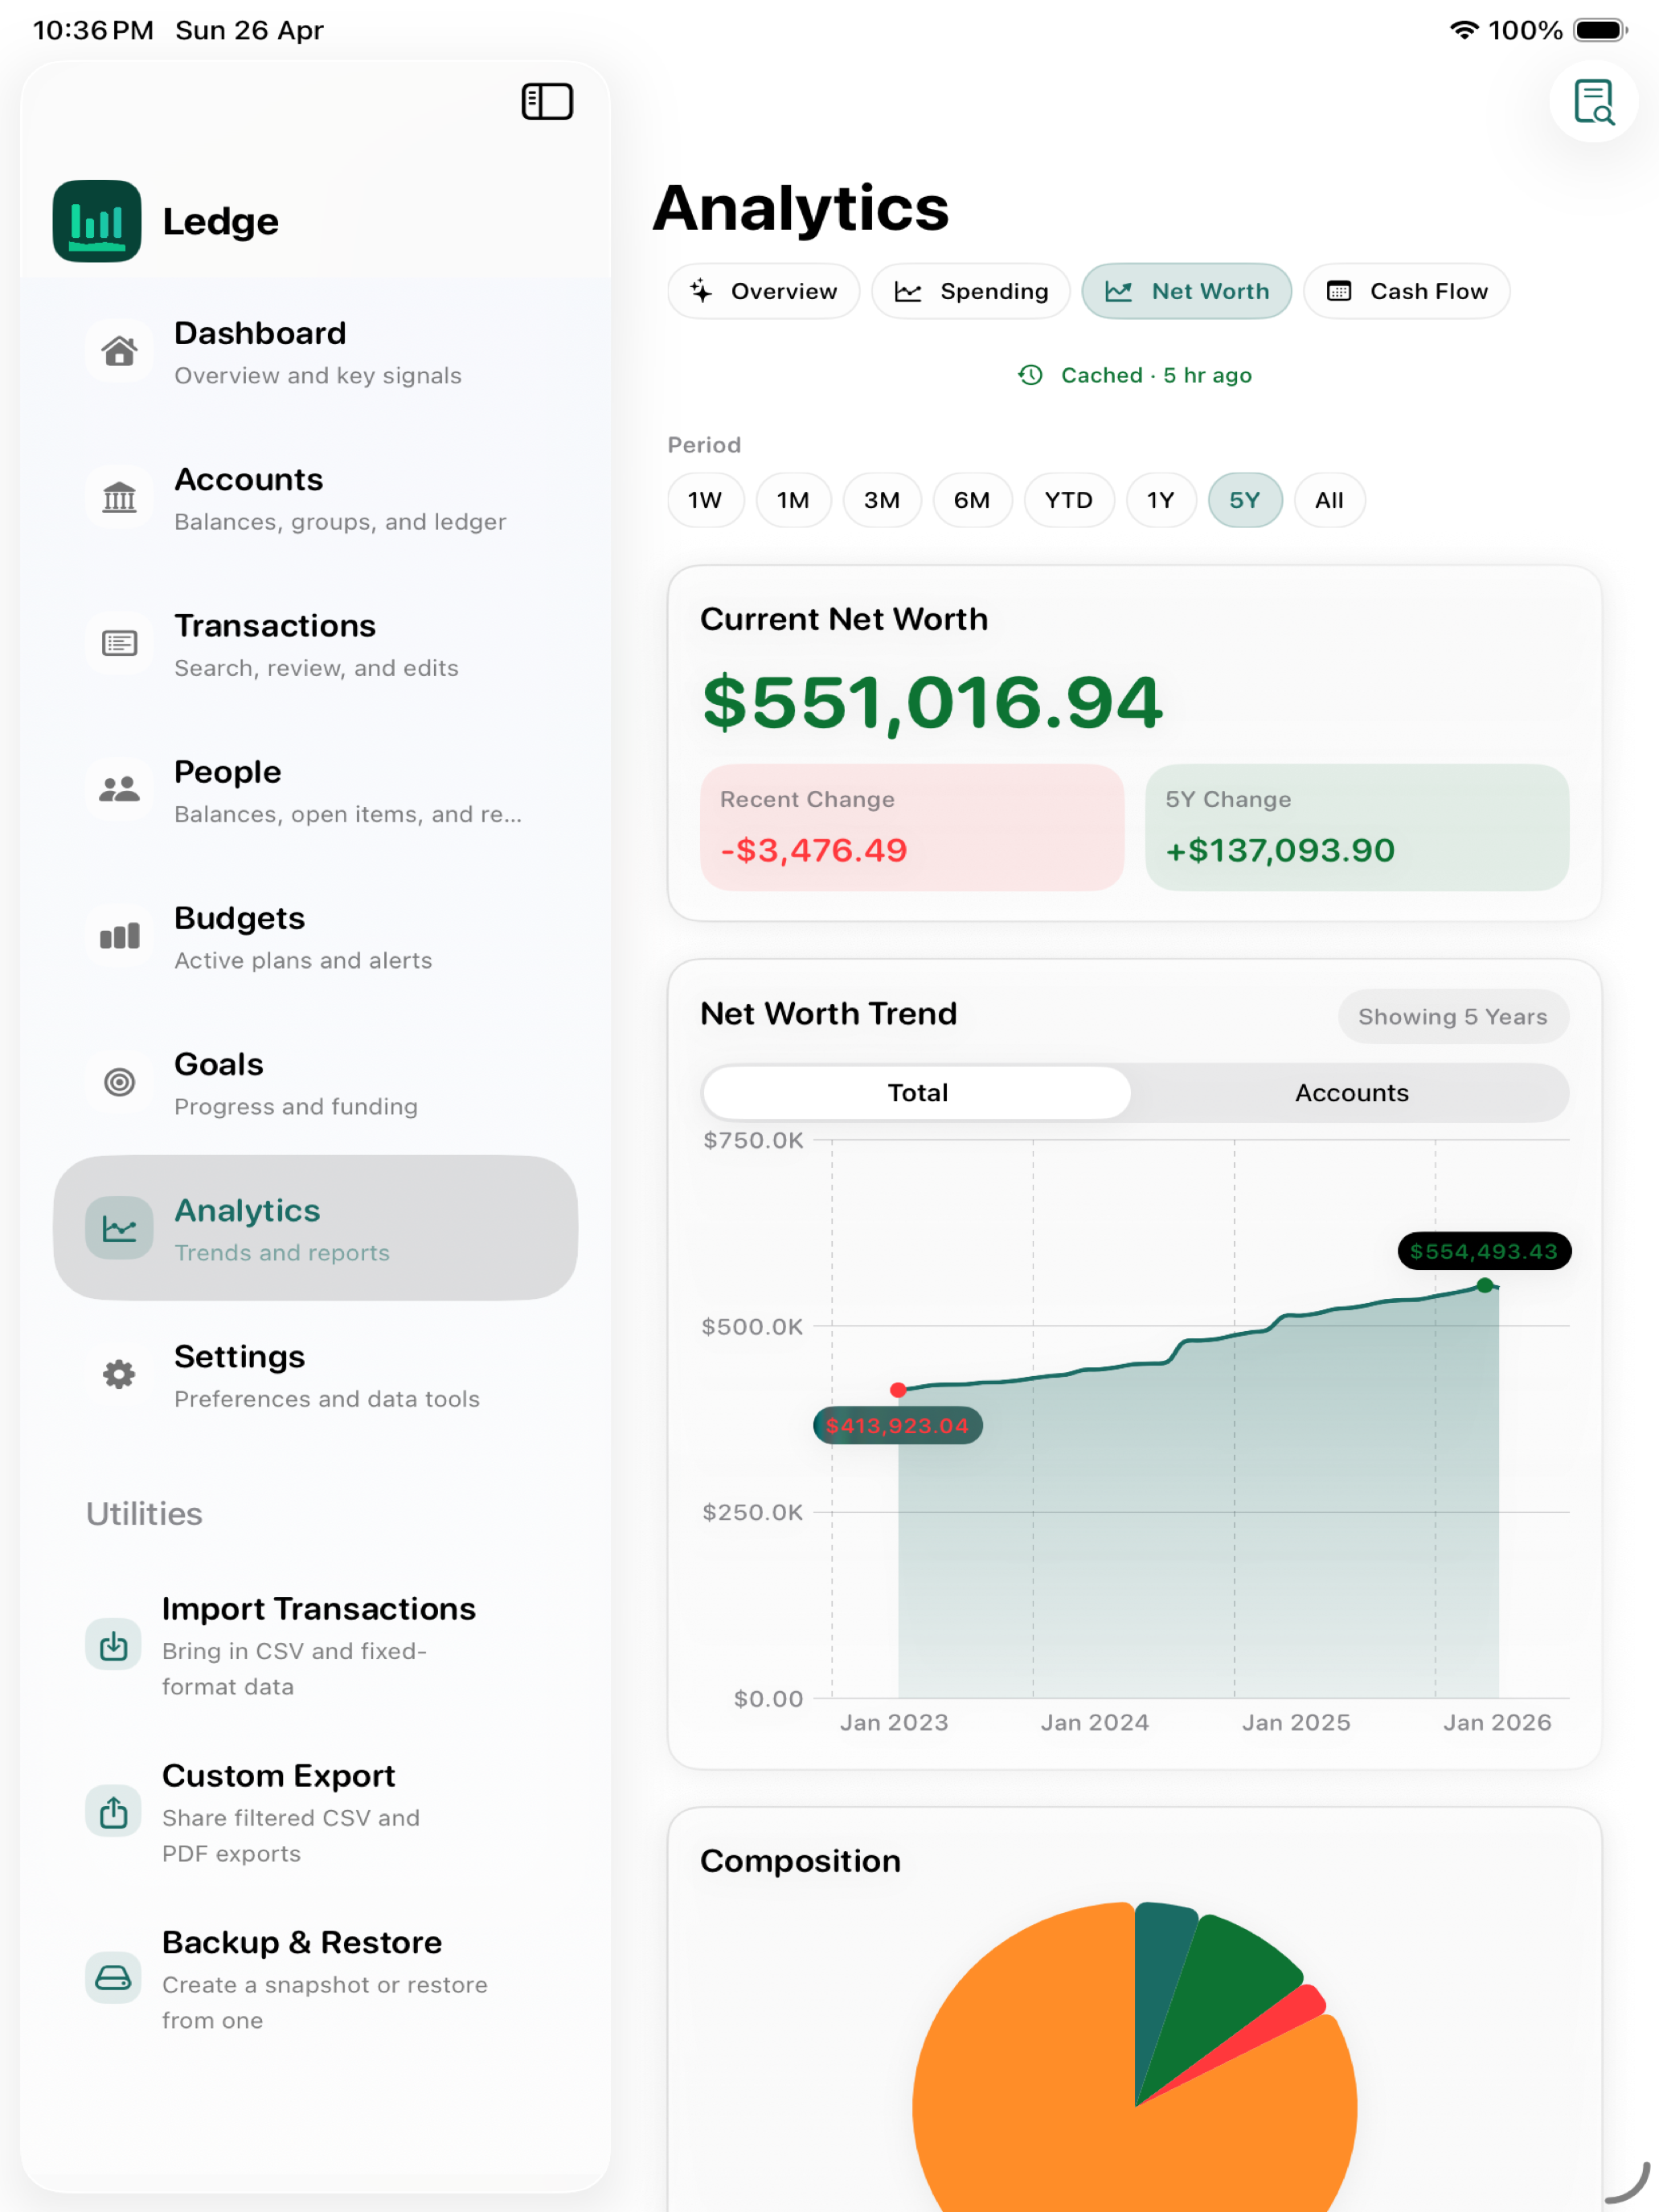
Task: Open People balances section
Action: [315, 789]
